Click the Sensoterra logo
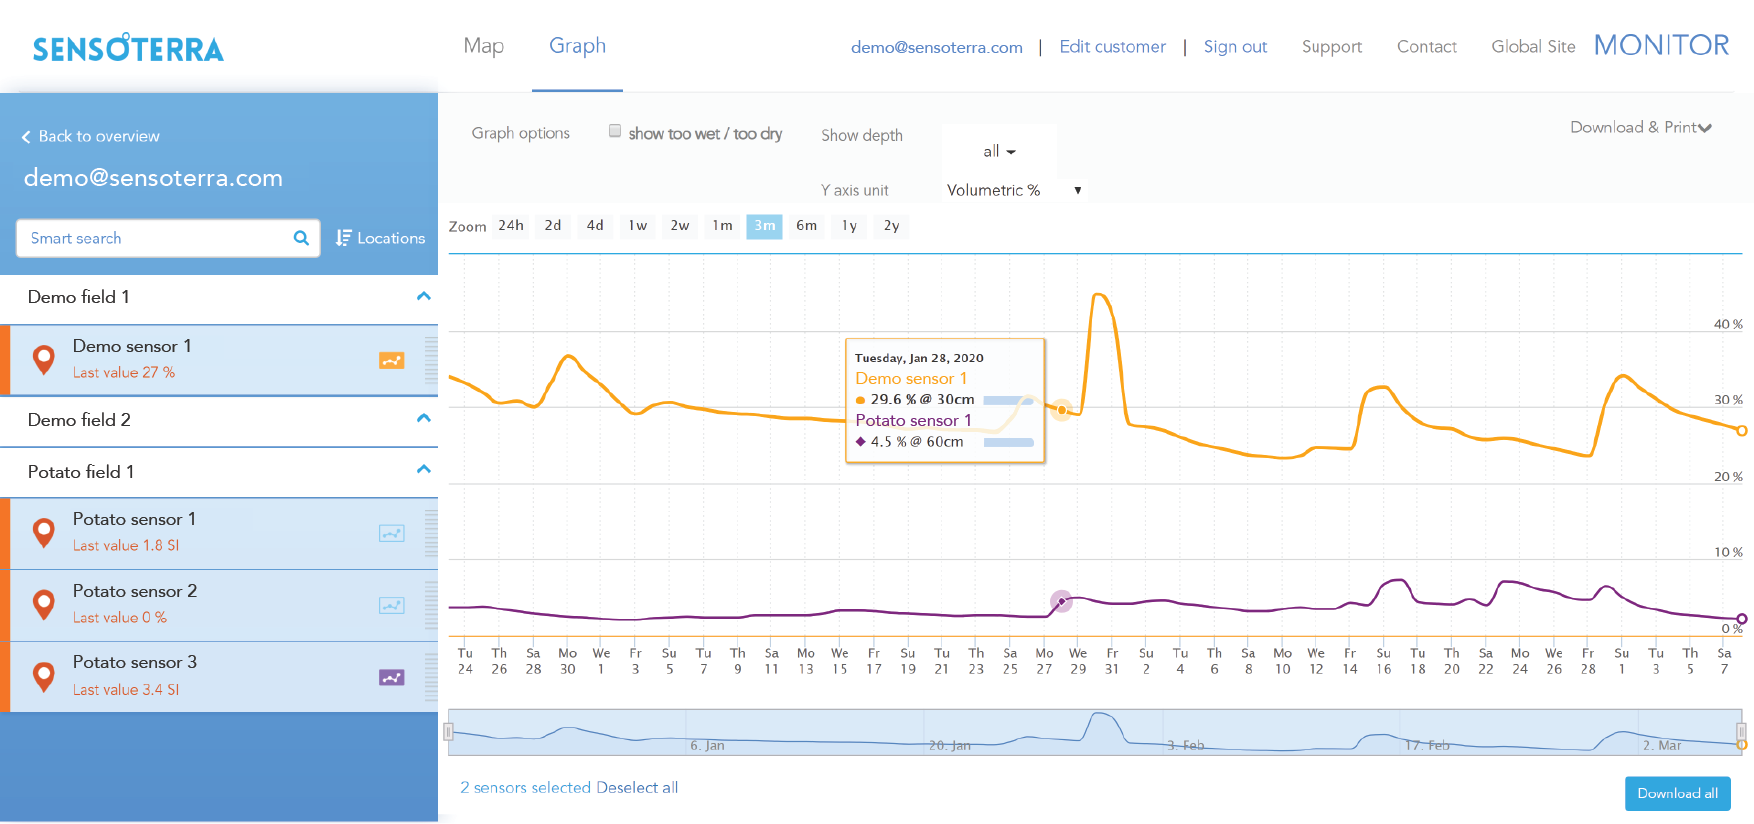The image size is (1754, 824). 128,48
